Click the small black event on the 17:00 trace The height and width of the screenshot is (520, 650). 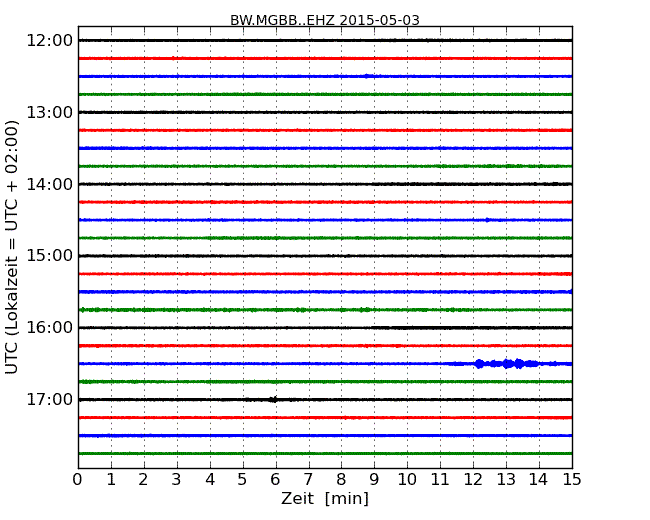point(273,399)
